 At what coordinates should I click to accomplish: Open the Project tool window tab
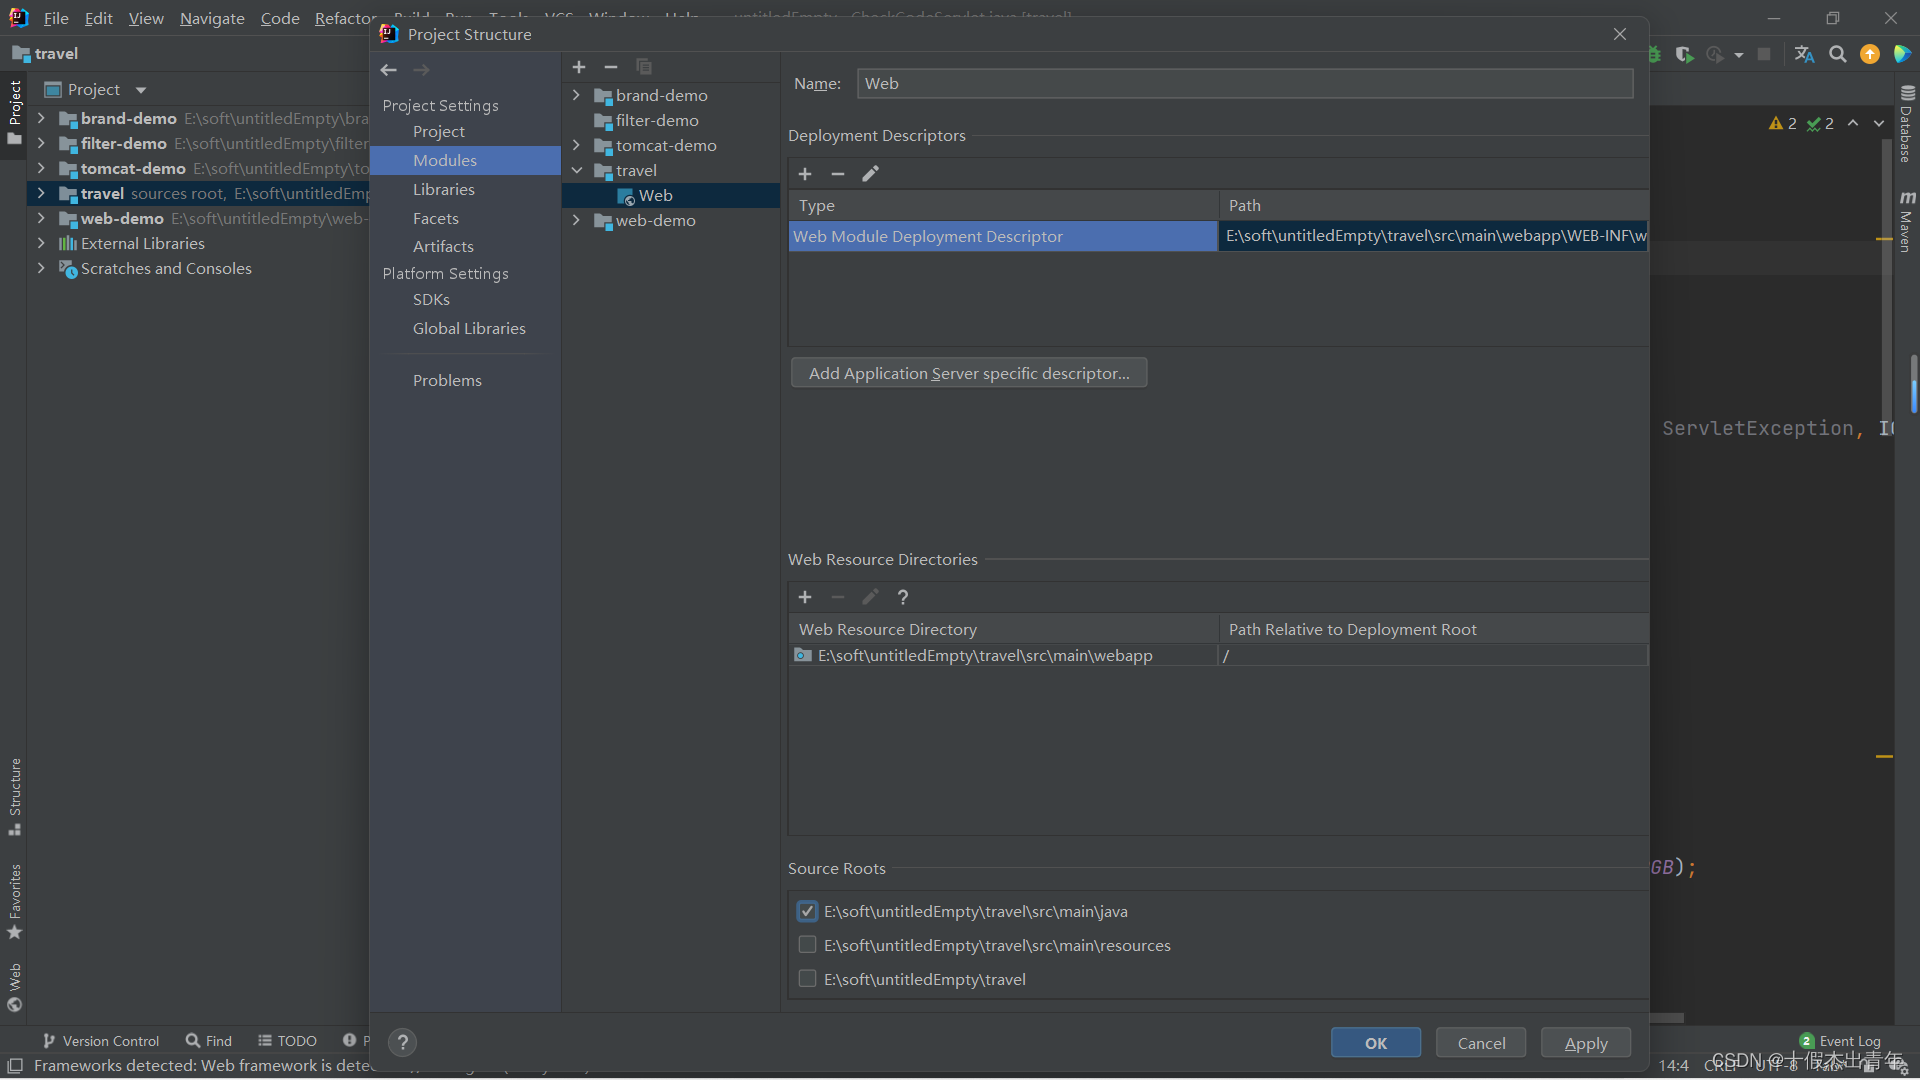15,112
